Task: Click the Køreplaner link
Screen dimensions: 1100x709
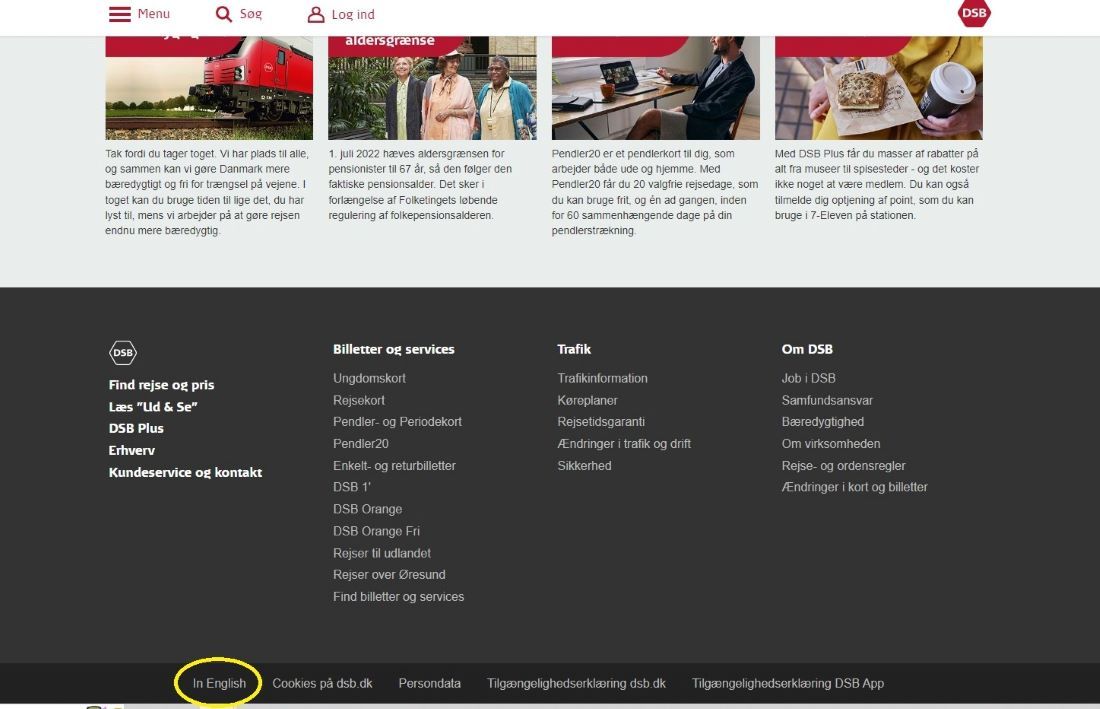Action: coord(588,399)
